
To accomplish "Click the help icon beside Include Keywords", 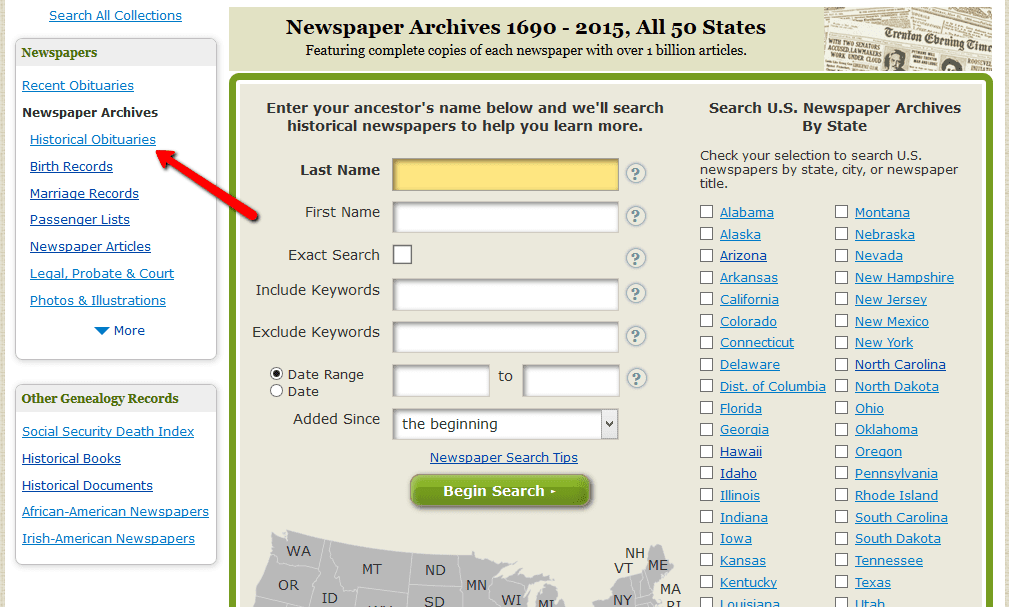I will pos(636,294).
